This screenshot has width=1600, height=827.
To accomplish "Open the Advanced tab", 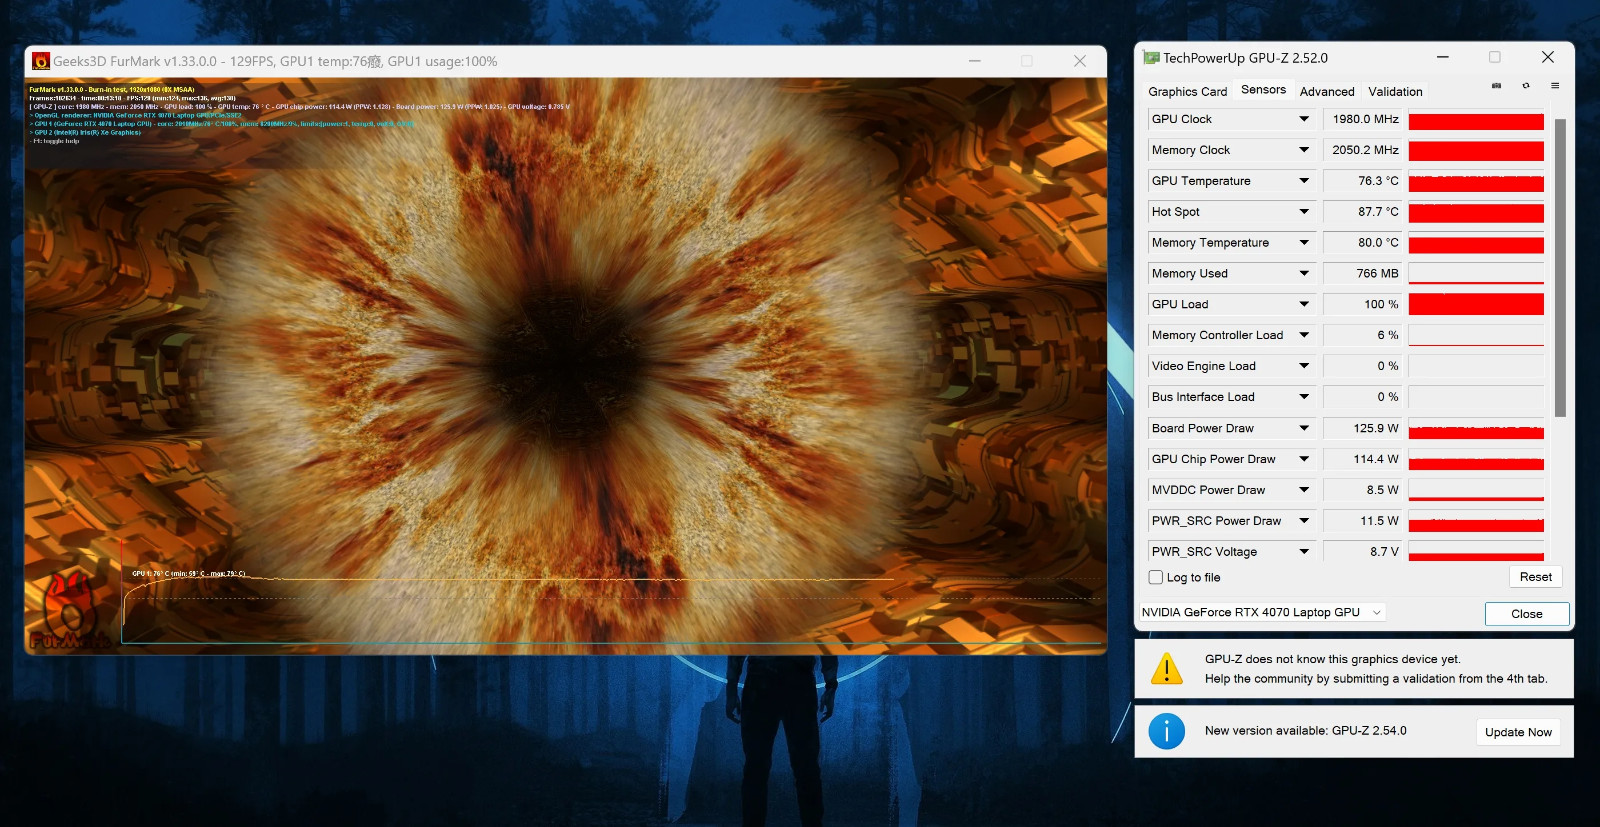I will pyautogui.click(x=1327, y=91).
